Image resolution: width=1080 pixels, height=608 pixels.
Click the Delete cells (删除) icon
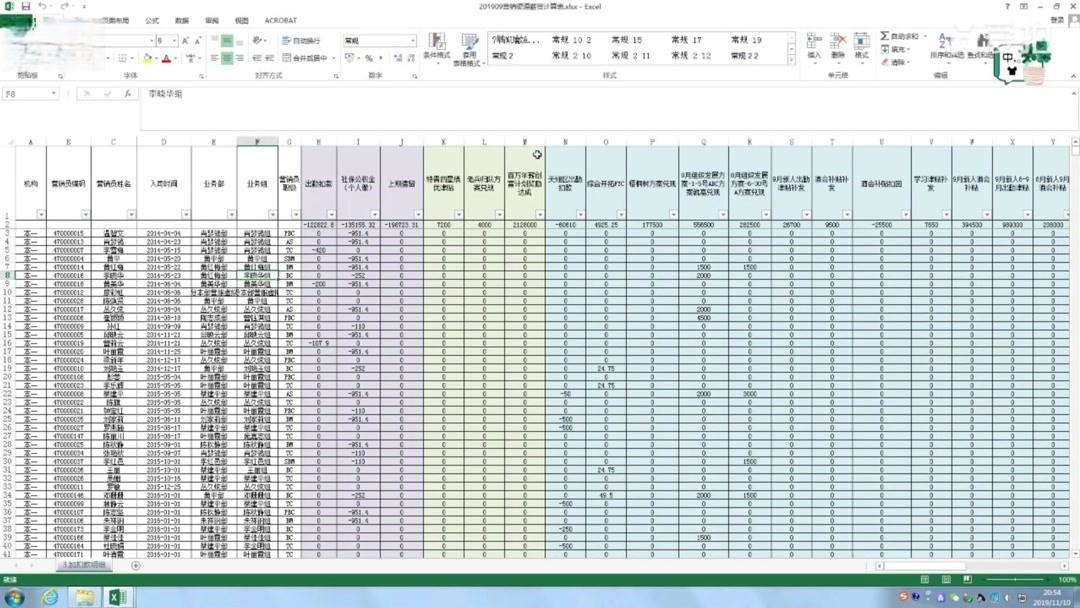coord(838,45)
